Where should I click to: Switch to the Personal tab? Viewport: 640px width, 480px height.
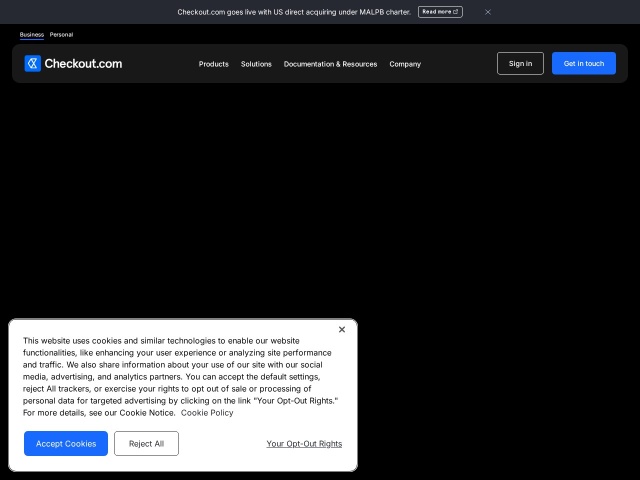pos(61,35)
